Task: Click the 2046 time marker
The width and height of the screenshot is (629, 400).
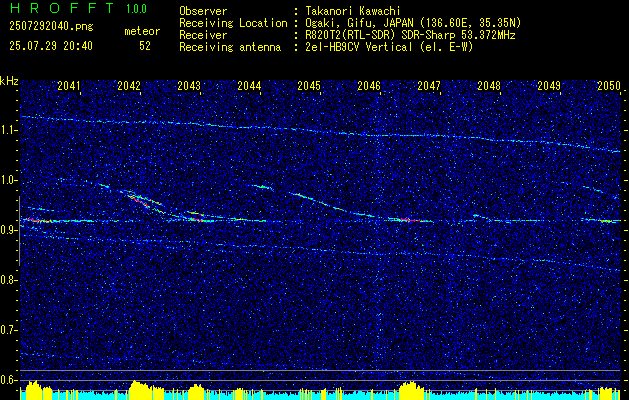Action: click(369, 86)
